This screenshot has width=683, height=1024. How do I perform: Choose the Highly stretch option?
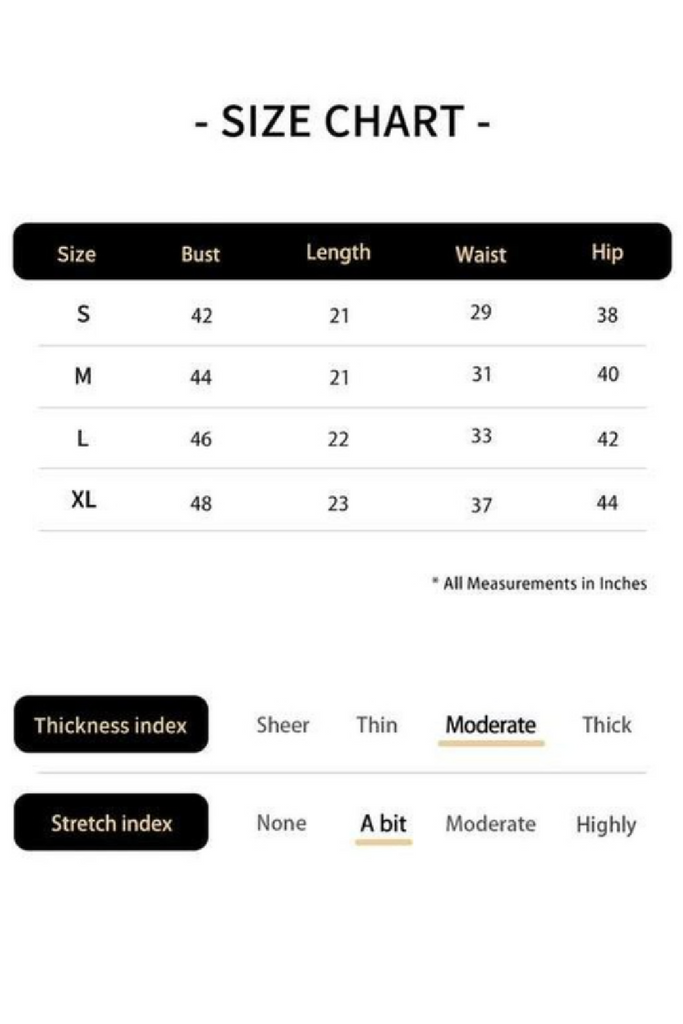(606, 825)
